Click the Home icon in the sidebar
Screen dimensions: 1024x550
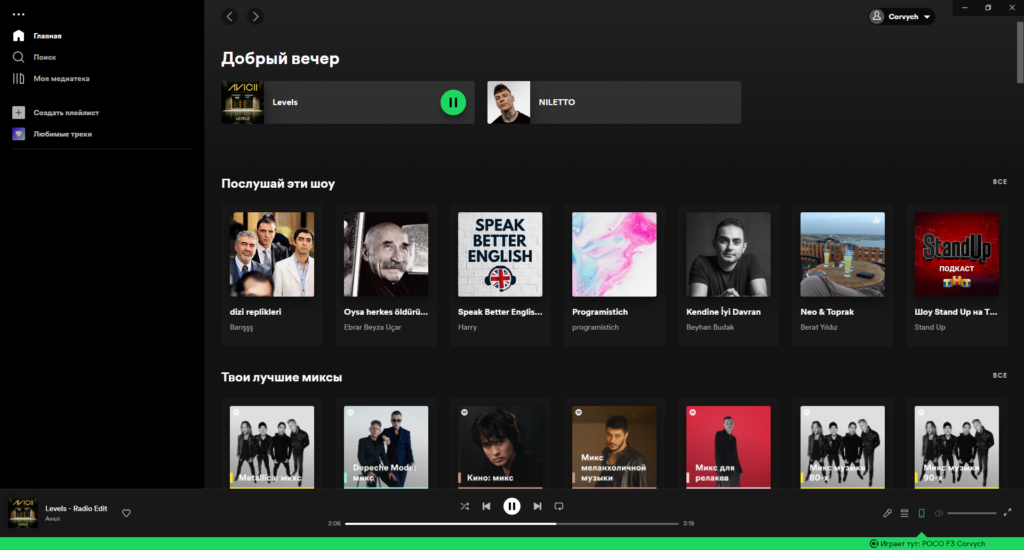tap(18, 36)
